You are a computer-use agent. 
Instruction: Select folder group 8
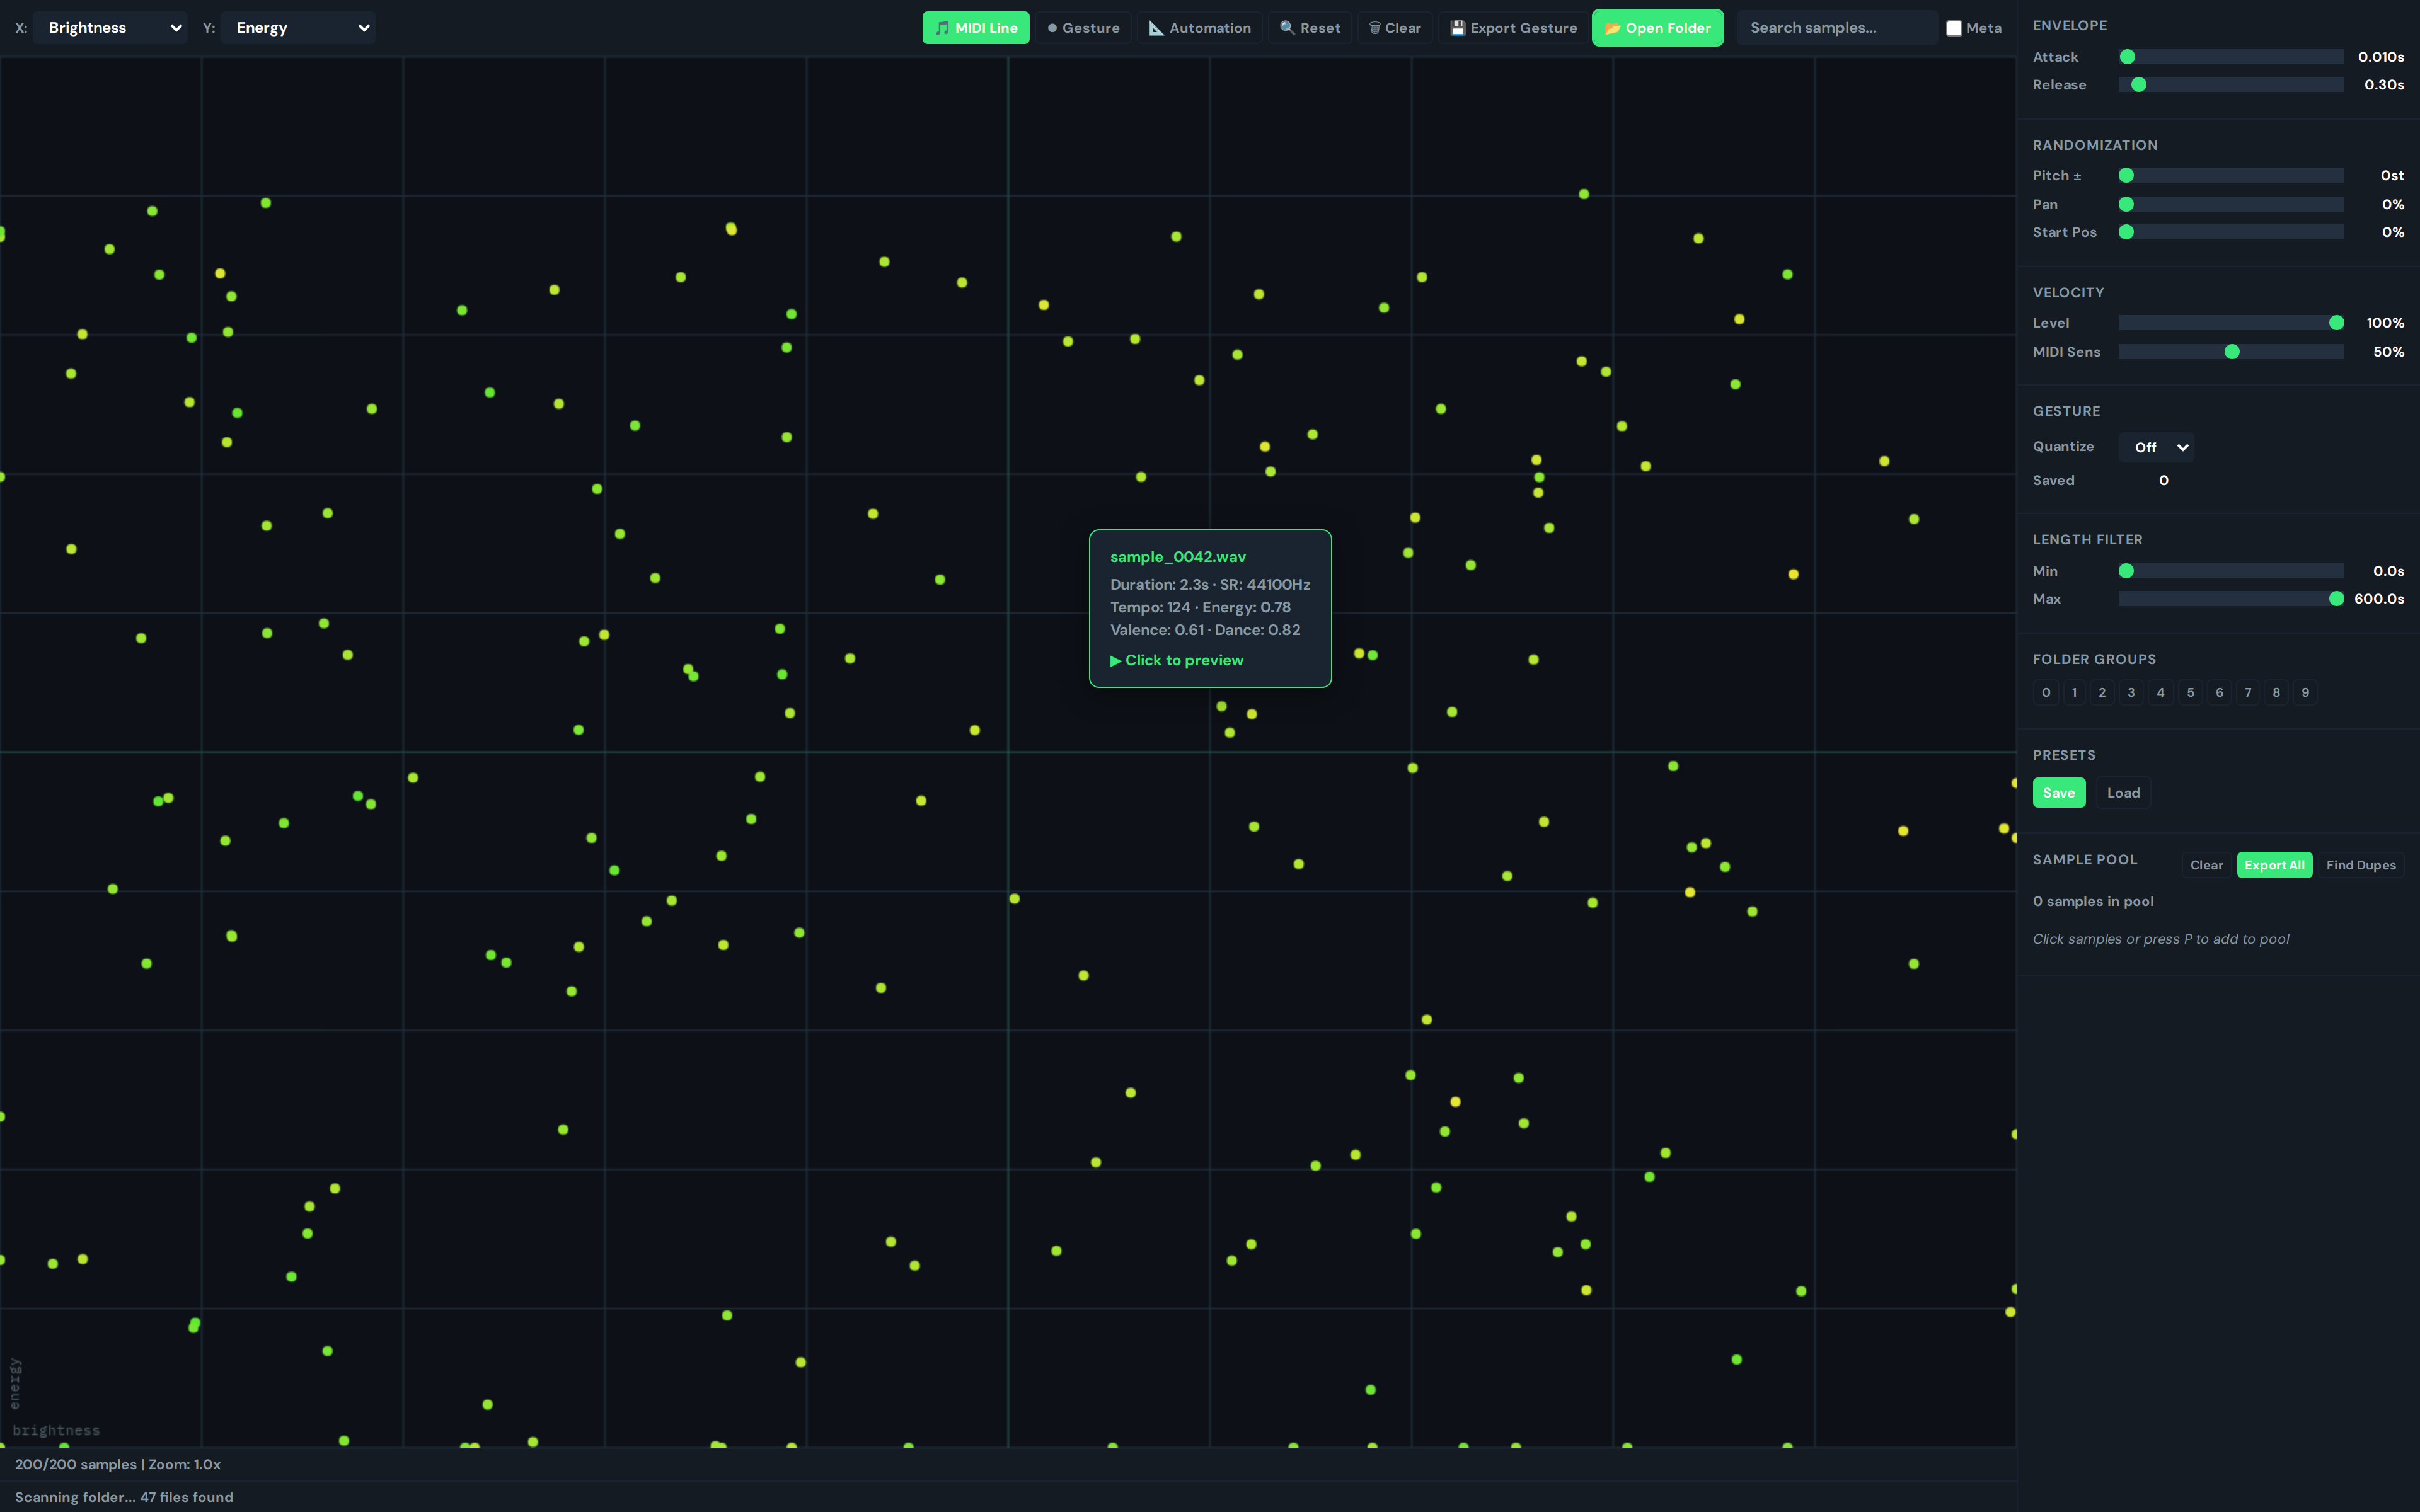coord(2277,692)
